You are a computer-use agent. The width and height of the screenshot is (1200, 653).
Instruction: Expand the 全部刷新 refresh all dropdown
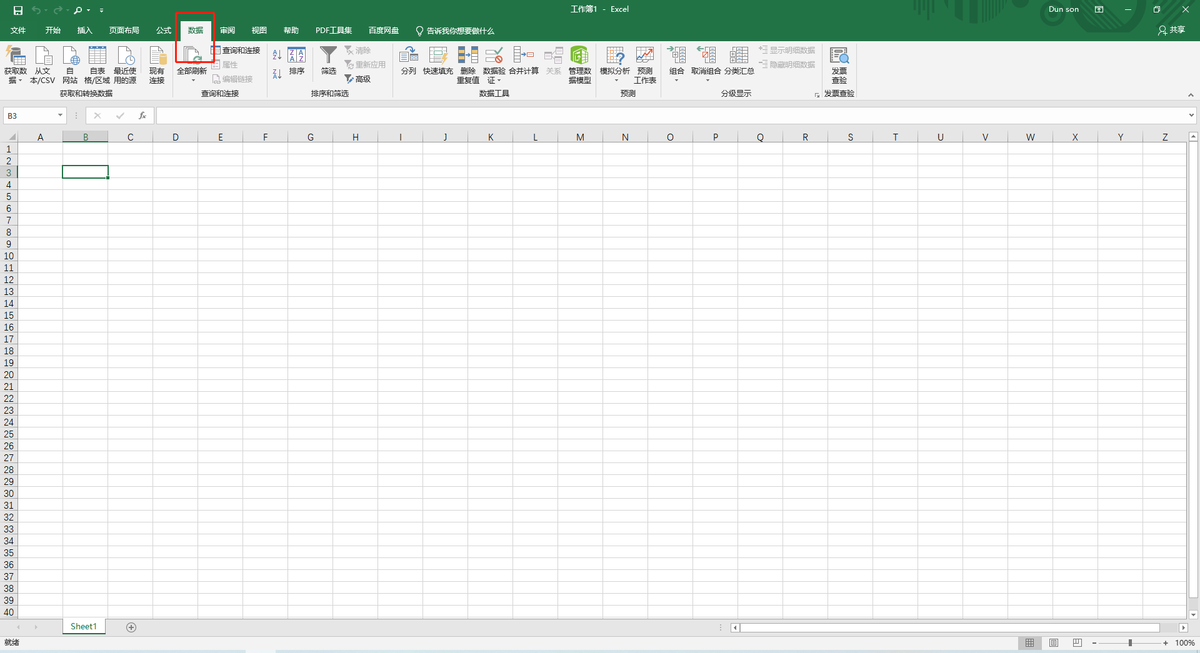point(192,80)
